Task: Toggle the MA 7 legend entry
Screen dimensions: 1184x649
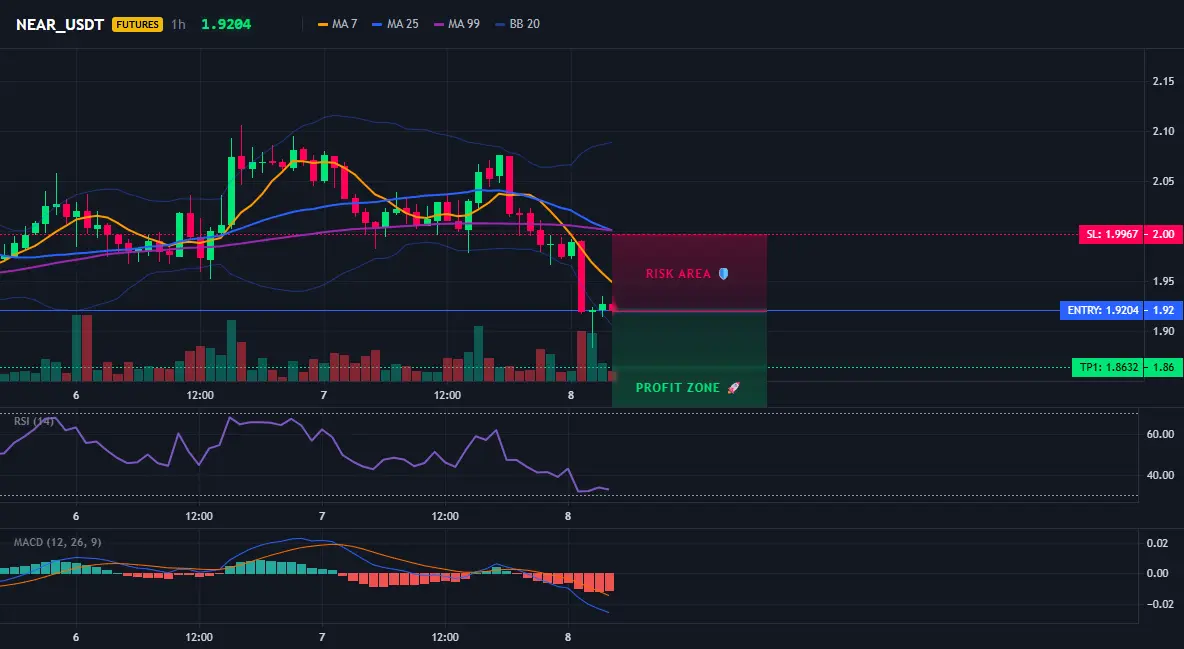Action: click(338, 24)
